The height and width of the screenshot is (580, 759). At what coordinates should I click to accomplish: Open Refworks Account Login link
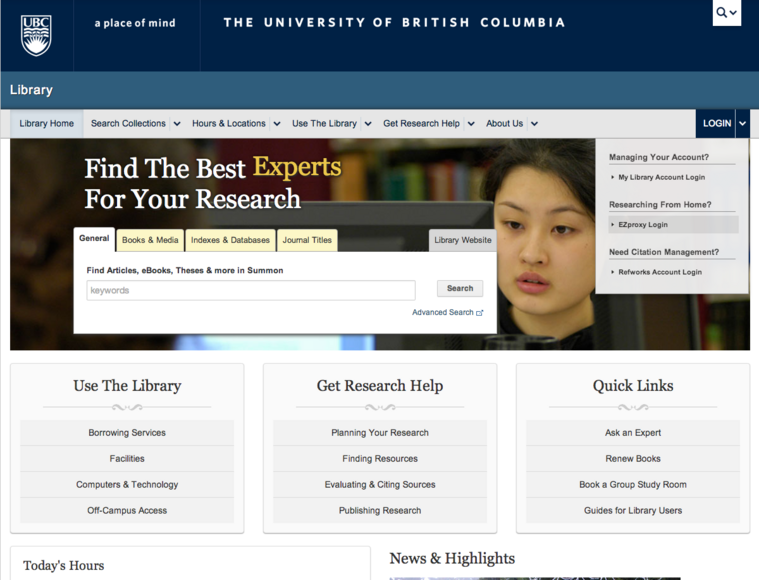click(x=660, y=272)
